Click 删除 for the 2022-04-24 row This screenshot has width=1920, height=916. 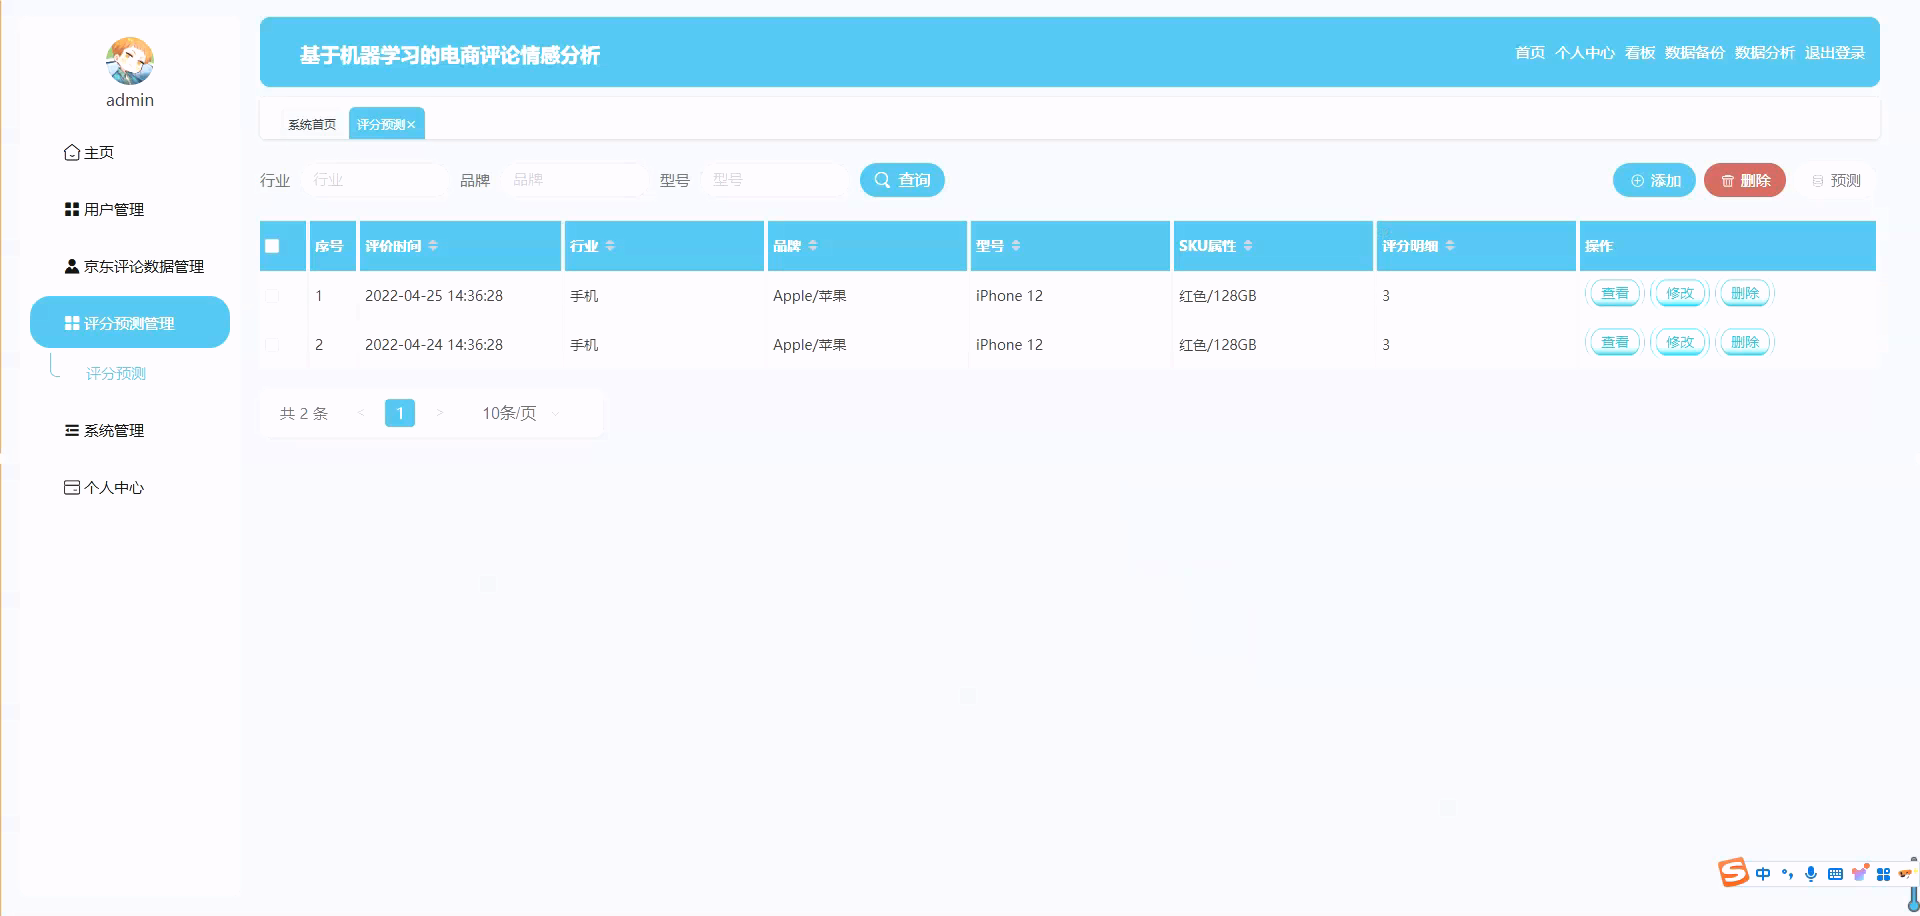1745,342
